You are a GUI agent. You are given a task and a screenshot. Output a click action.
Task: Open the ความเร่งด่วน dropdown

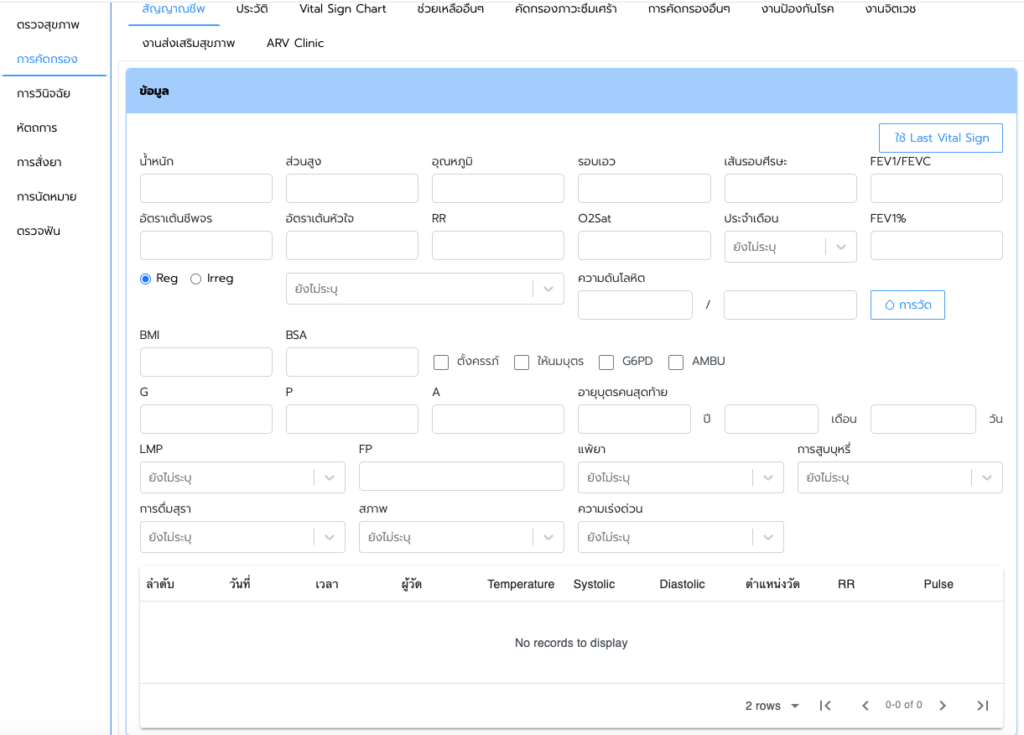click(680, 537)
